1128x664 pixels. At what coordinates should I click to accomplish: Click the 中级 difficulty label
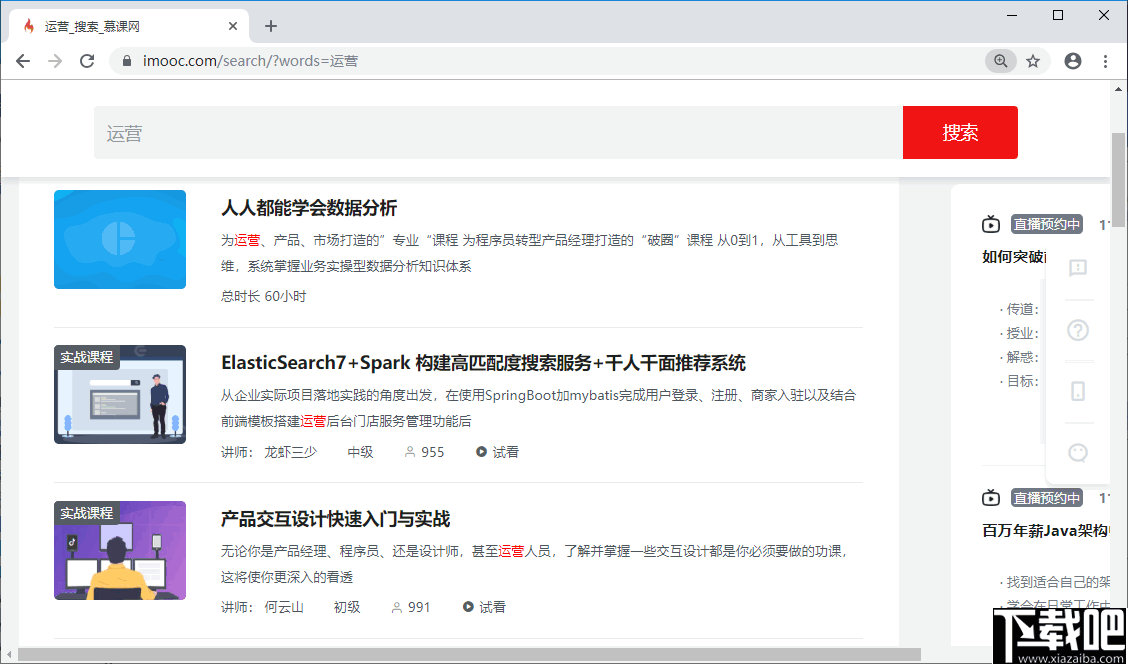point(360,452)
